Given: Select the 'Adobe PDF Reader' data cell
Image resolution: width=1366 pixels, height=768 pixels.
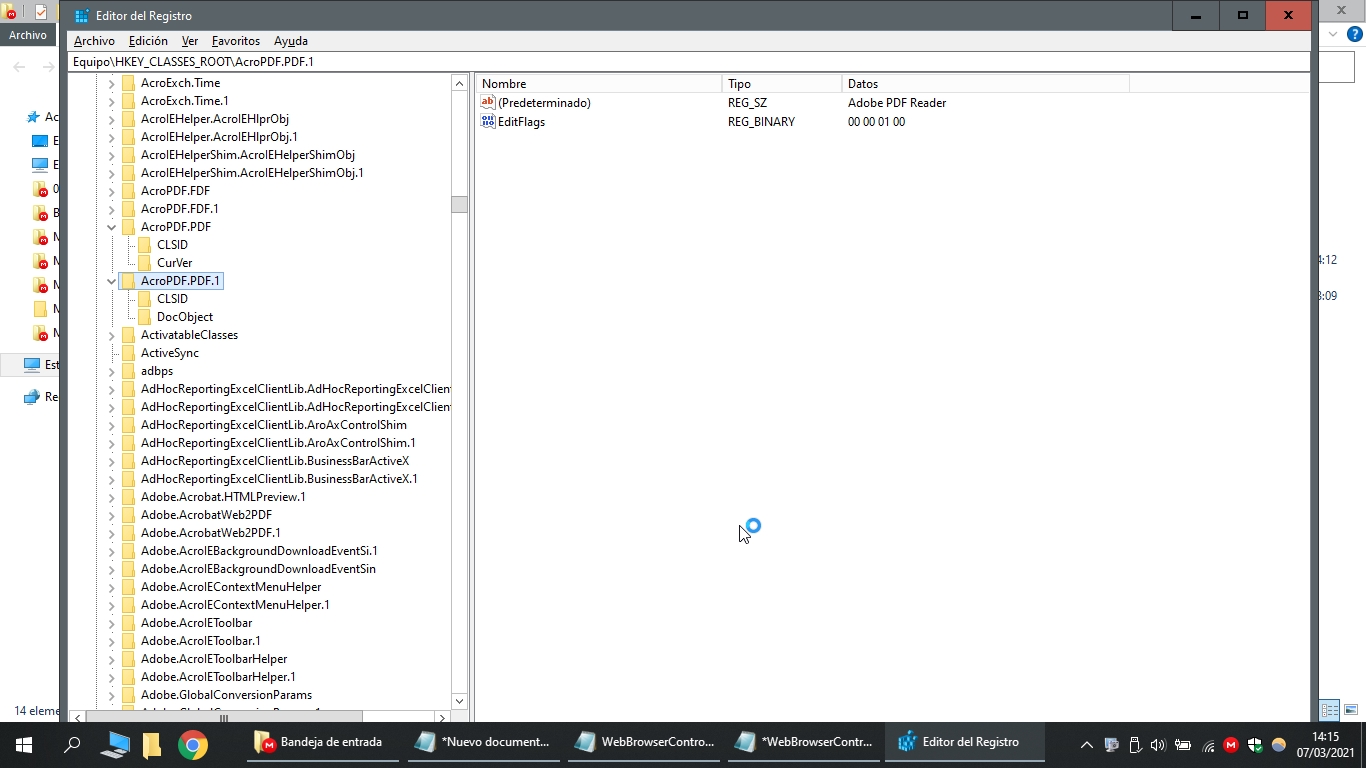Looking at the screenshot, I should coord(897,103).
